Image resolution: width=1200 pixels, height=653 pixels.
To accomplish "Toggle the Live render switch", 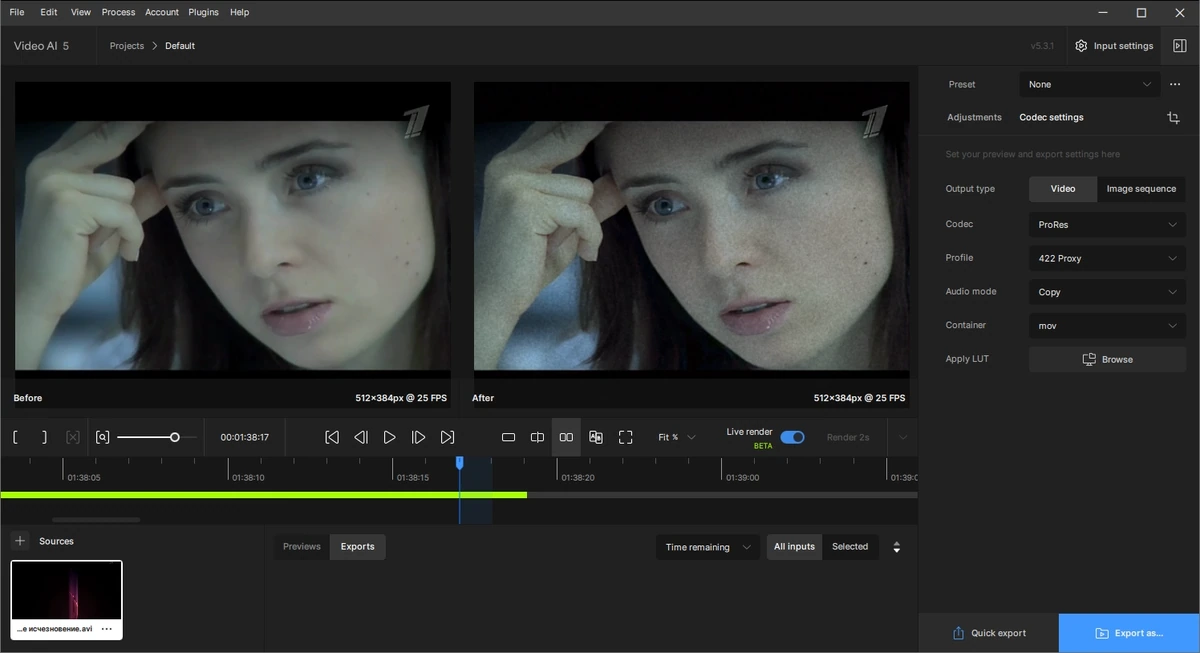I will pyautogui.click(x=792, y=437).
